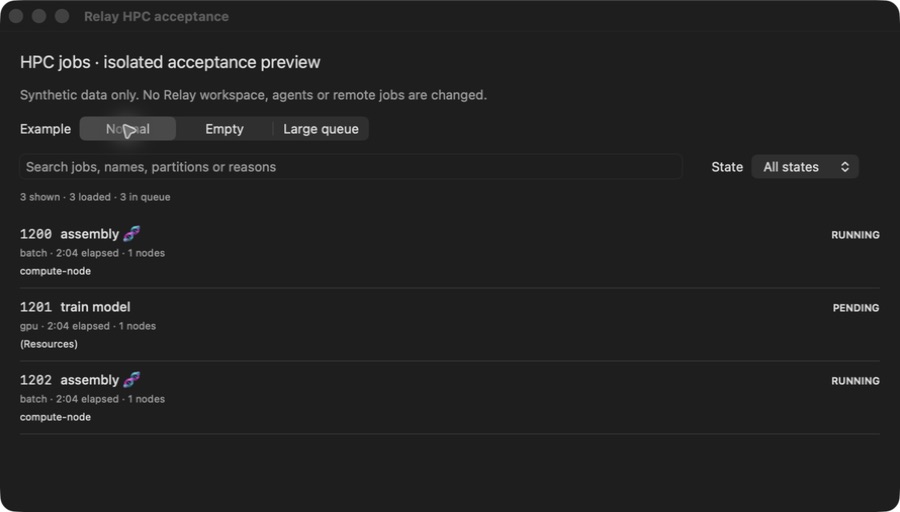Click the Relay HPC acceptance window title

(156, 17)
